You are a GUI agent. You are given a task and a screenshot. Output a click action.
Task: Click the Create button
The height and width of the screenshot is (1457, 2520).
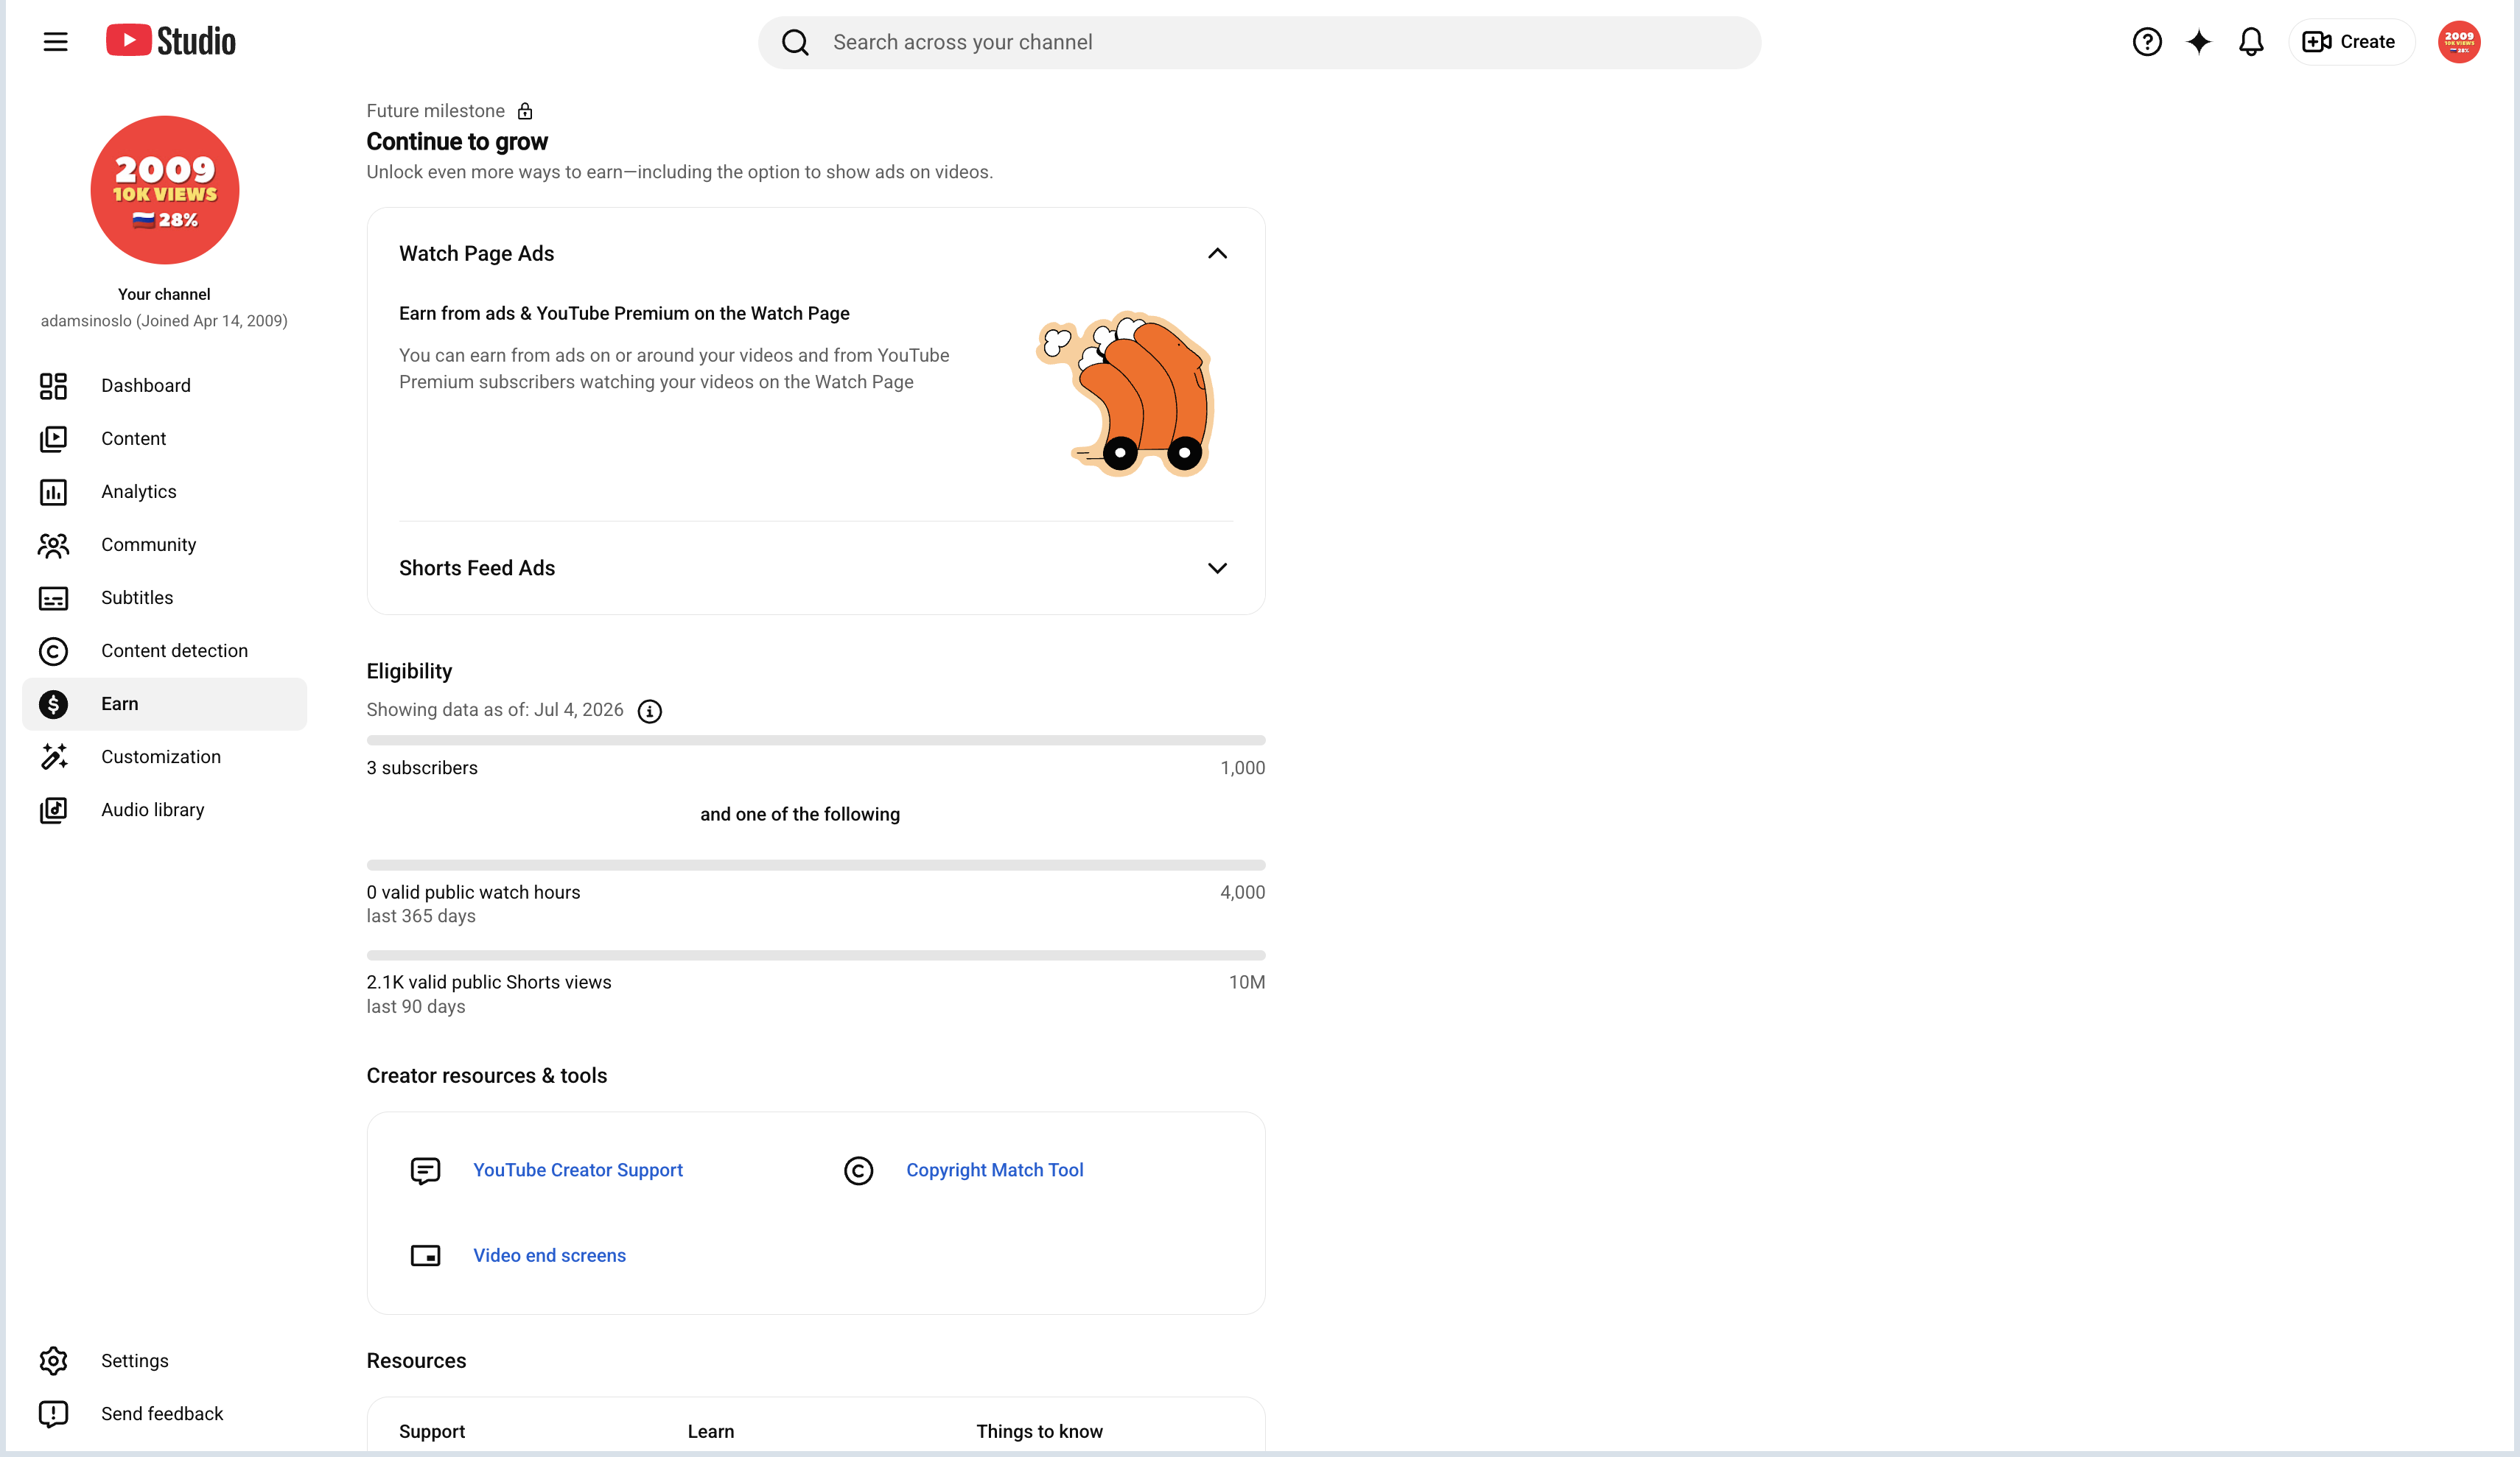[x=2350, y=42]
